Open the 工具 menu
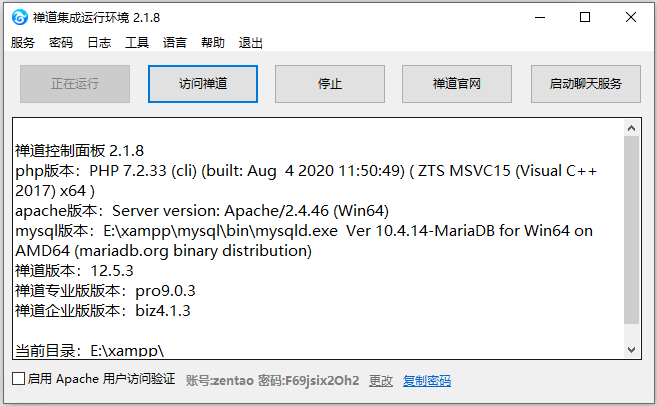657x406 pixels. (x=137, y=43)
